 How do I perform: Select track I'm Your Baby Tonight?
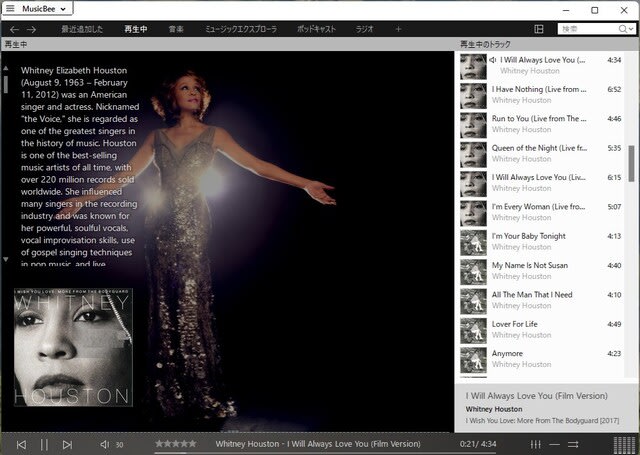(541, 242)
